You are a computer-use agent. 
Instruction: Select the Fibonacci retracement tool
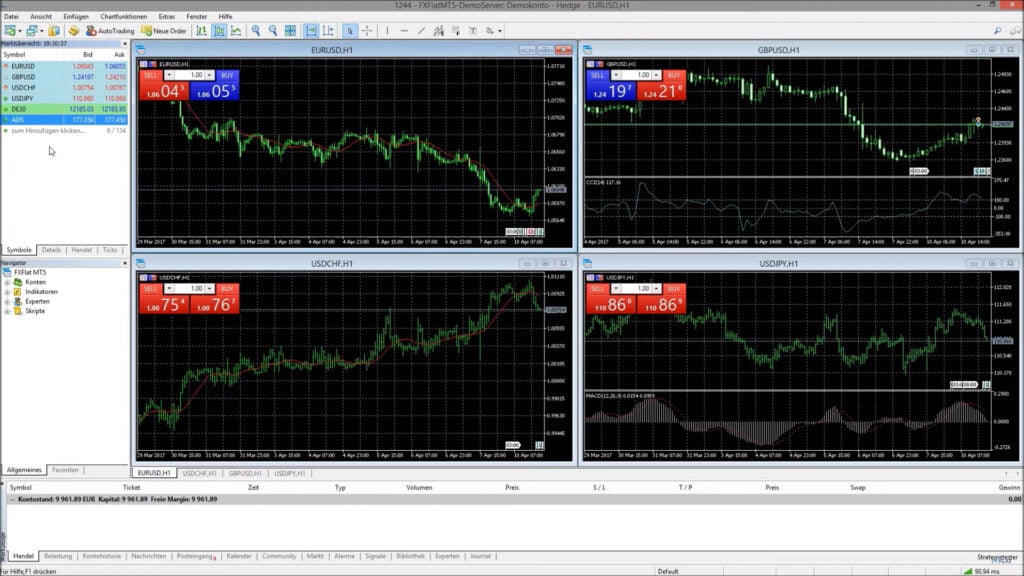[456, 31]
